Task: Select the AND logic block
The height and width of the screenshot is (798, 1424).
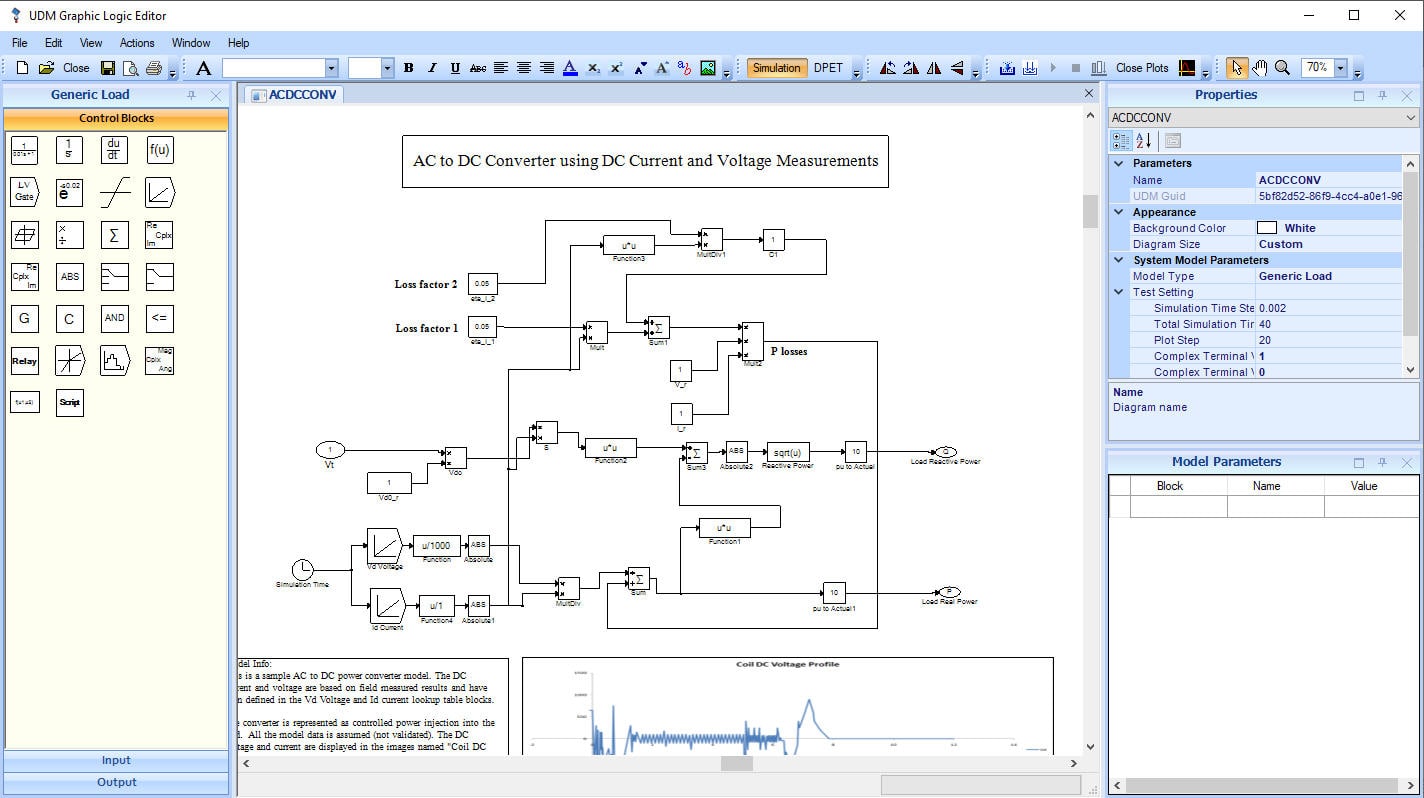Action: click(x=114, y=318)
